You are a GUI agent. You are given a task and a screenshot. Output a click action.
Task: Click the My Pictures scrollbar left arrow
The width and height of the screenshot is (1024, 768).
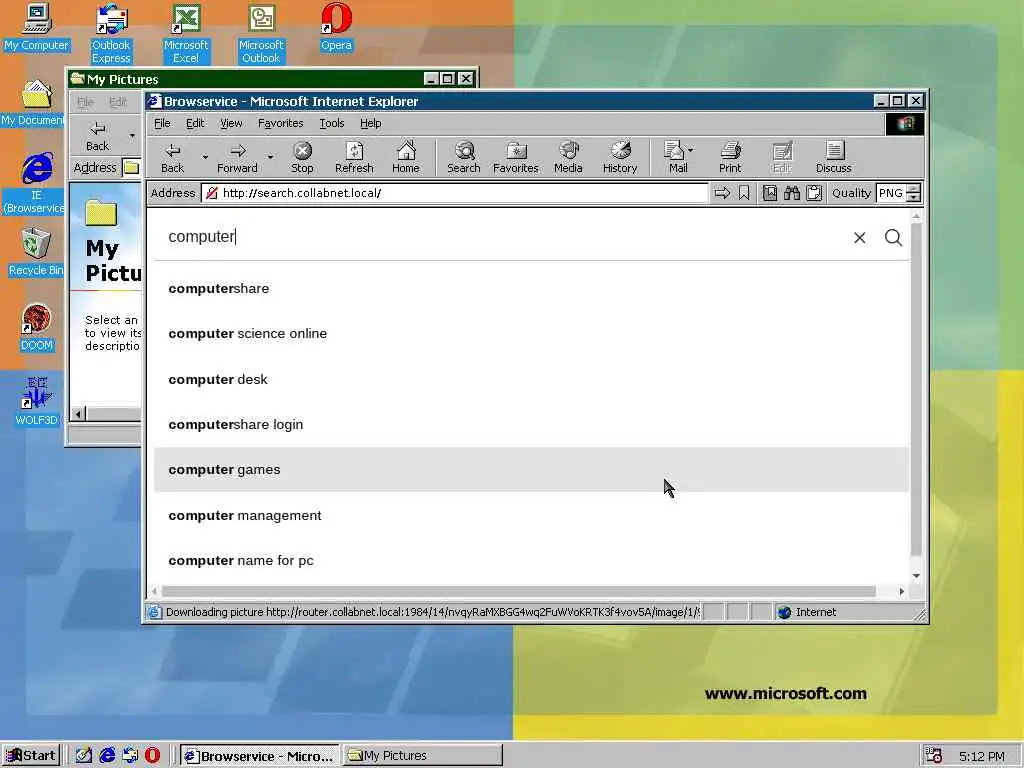(79, 414)
